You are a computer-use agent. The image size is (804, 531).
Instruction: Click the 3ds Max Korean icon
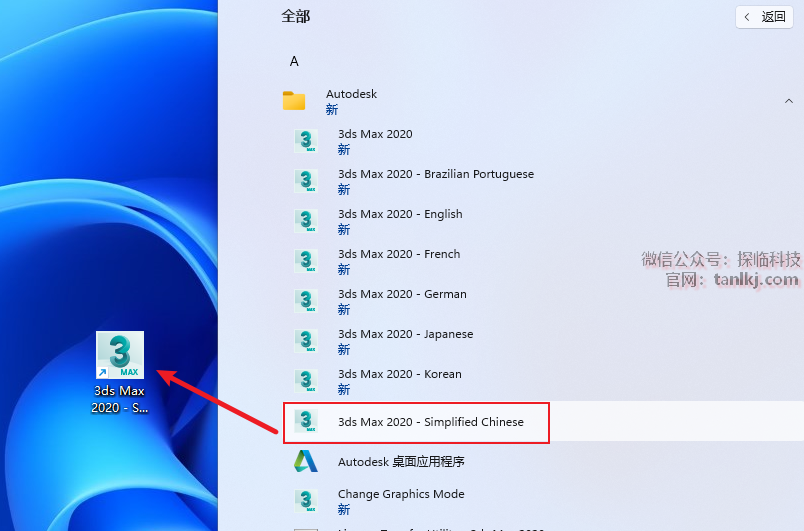[x=306, y=381]
